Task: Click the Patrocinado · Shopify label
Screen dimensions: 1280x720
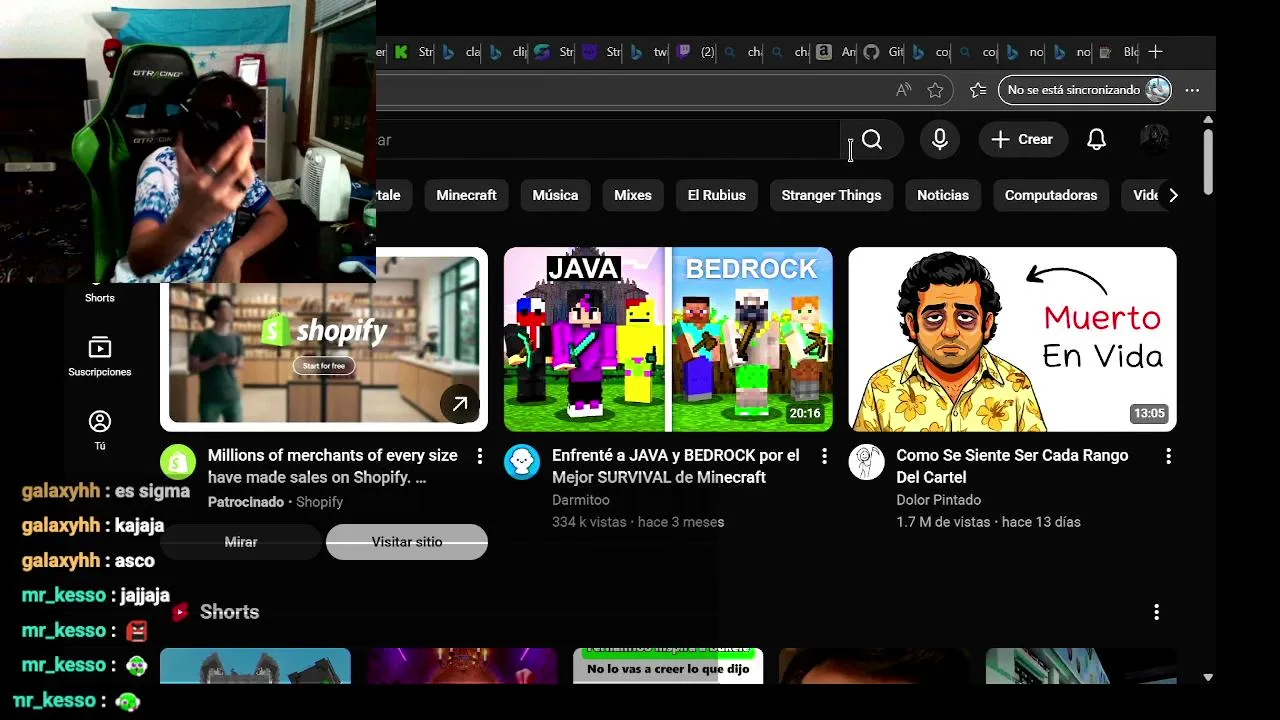Action: 275,502
